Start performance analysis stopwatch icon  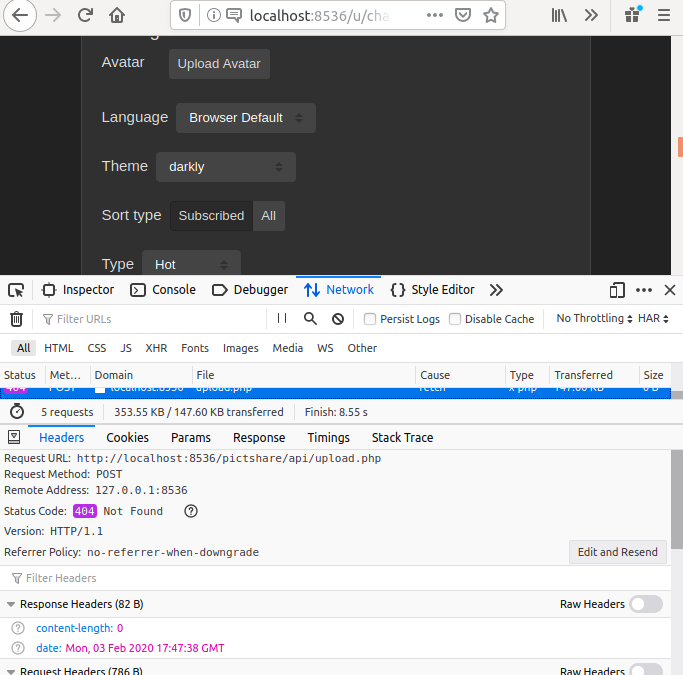tap(17, 412)
